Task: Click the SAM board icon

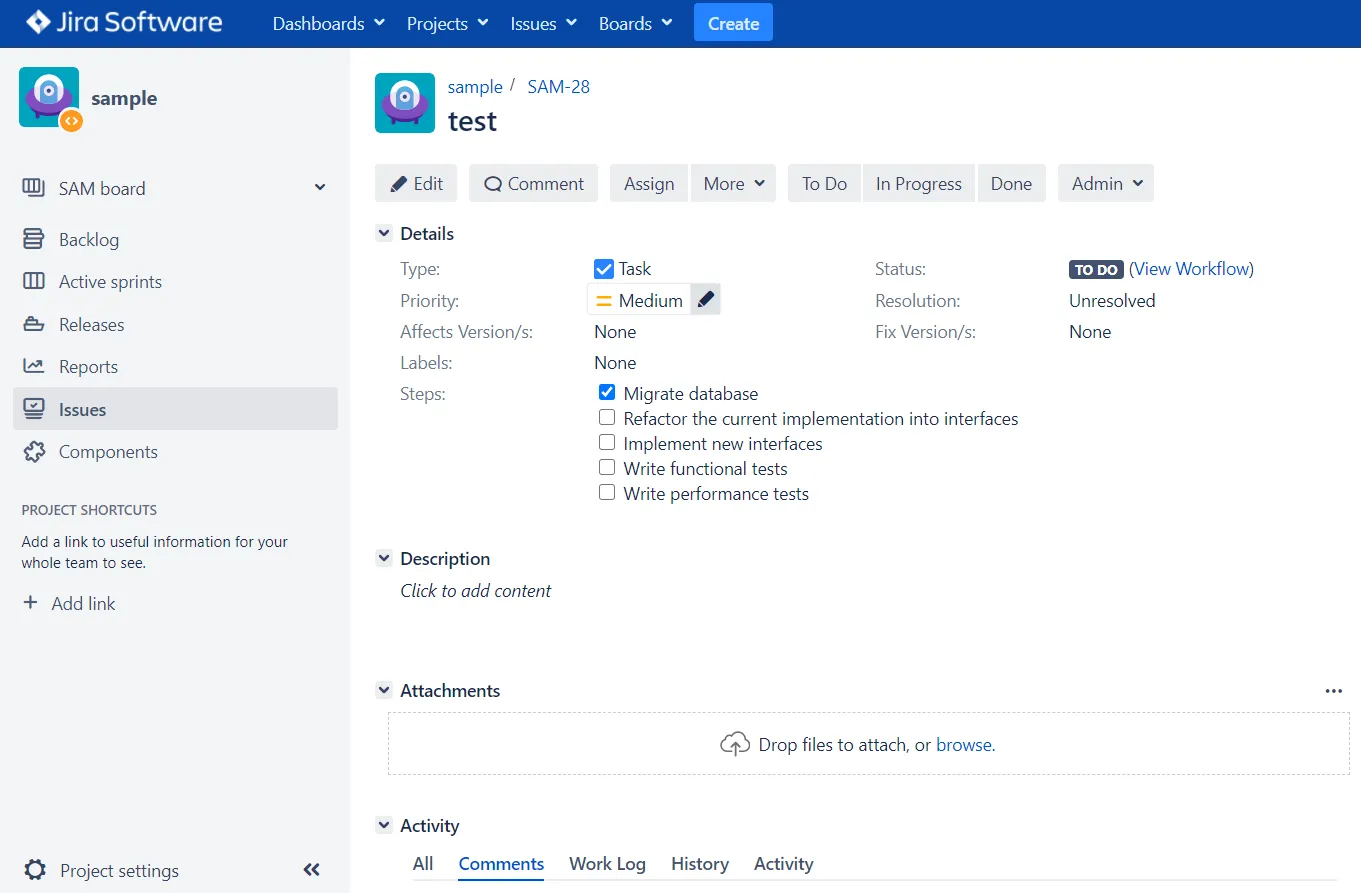Action: point(34,188)
